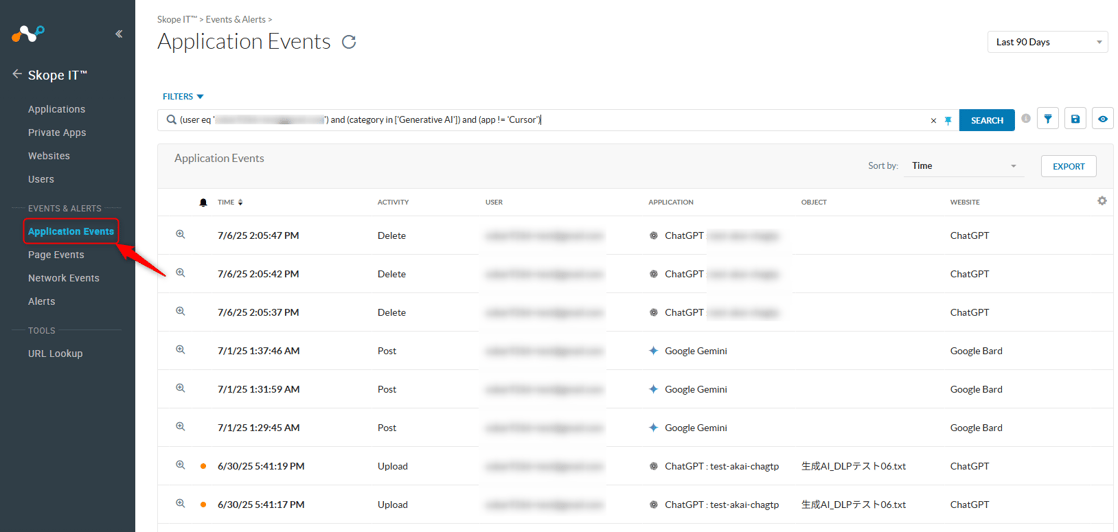Image resolution: width=1118 pixels, height=532 pixels.
Task: Sort by the TIME column header
Action: point(230,203)
